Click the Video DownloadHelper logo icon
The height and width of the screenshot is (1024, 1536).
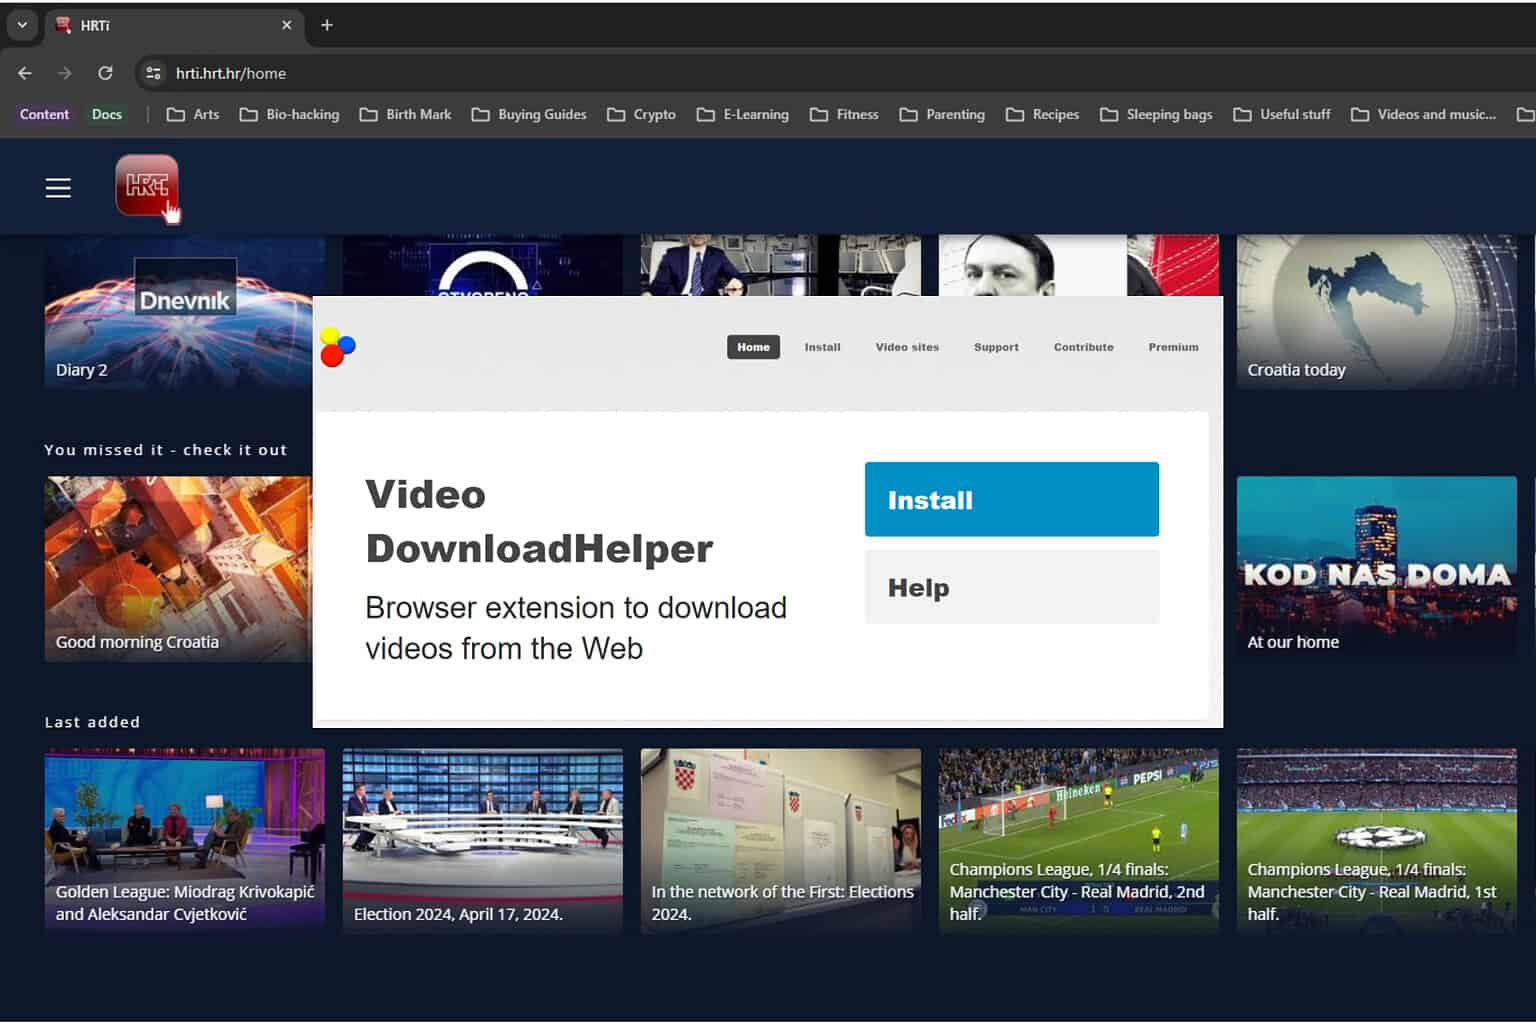pyautogui.click(x=337, y=347)
